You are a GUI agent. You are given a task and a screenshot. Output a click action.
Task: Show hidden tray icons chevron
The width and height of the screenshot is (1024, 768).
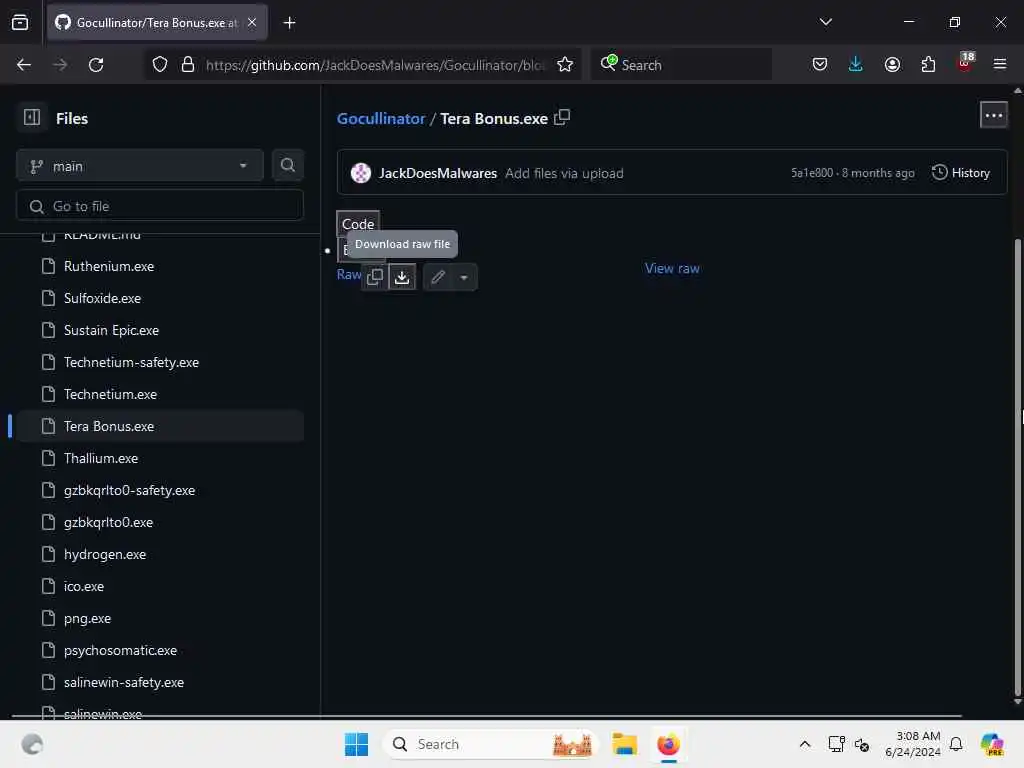(805, 744)
